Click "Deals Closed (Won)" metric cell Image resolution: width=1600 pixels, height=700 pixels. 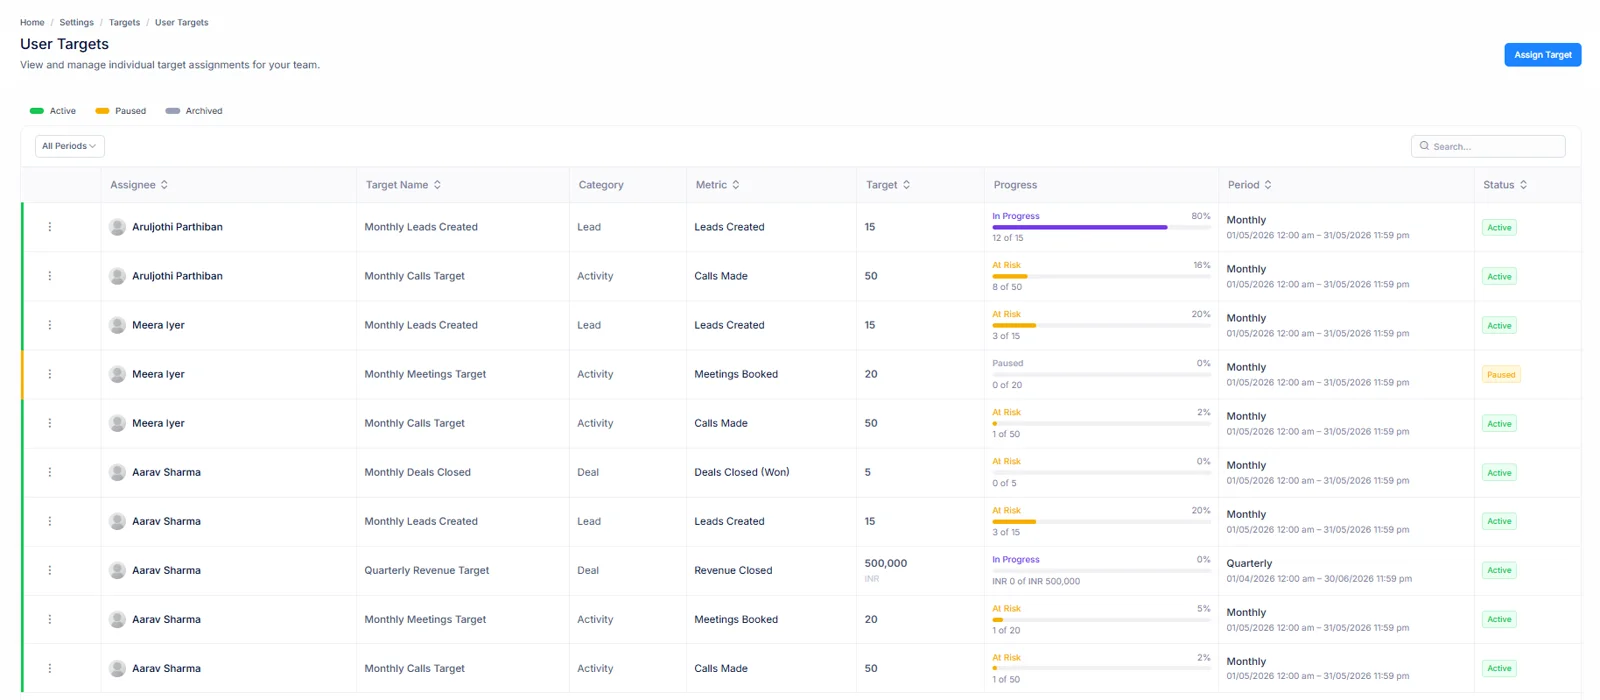(x=742, y=472)
